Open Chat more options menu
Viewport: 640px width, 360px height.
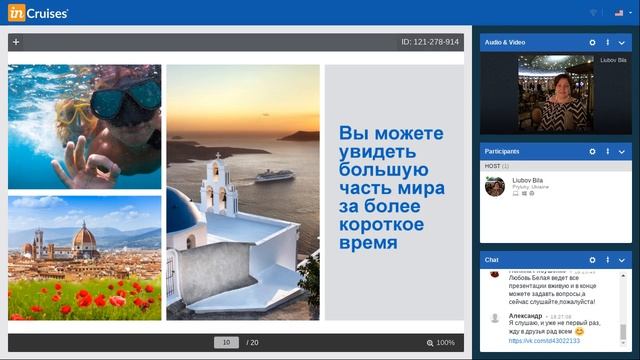point(607,260)
